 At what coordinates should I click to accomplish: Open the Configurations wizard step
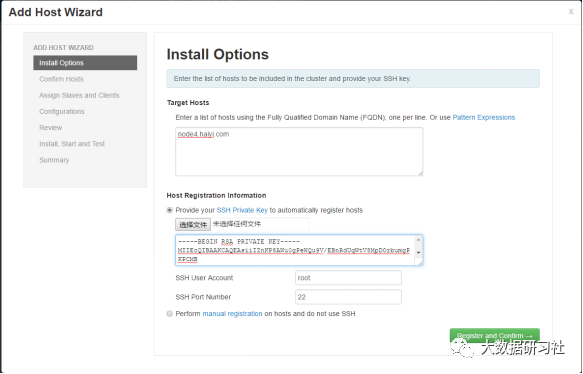(62, 112)
